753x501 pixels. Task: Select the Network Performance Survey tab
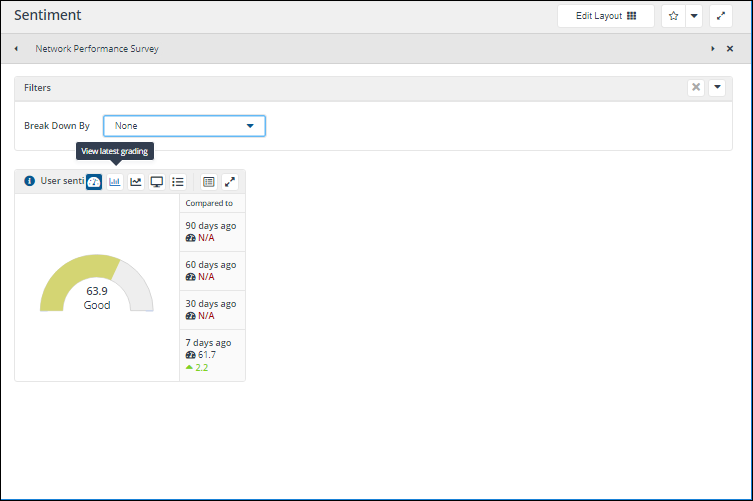click(97, 48)
